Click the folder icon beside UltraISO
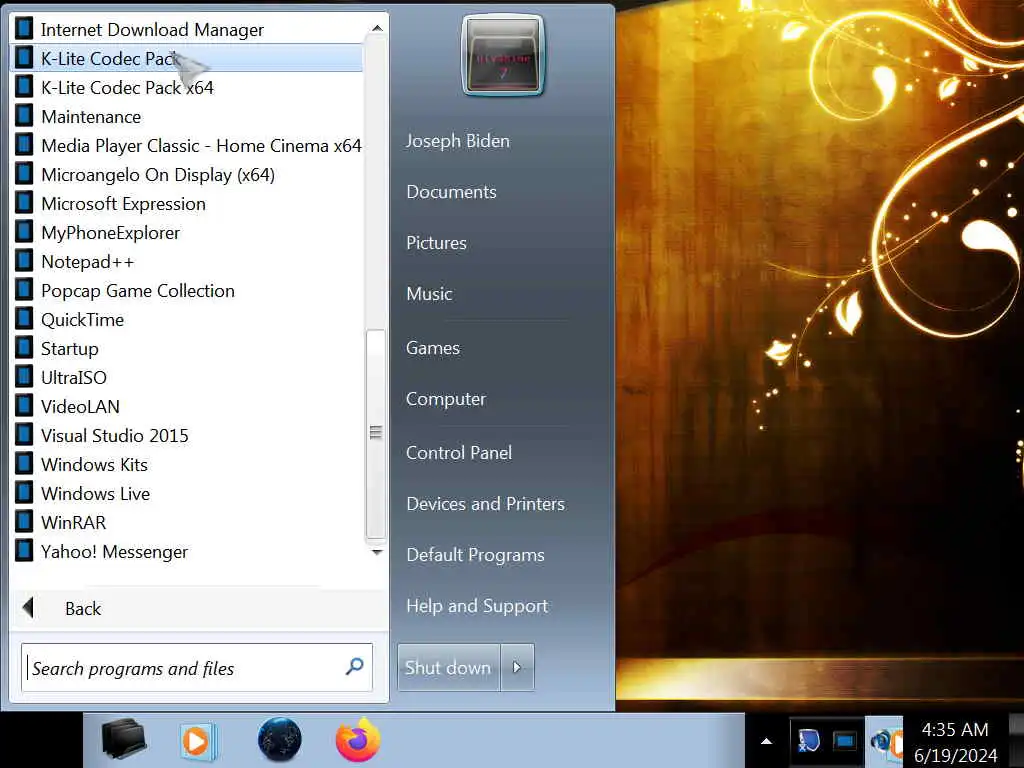1024x768 pixels. tap(24, 377)
